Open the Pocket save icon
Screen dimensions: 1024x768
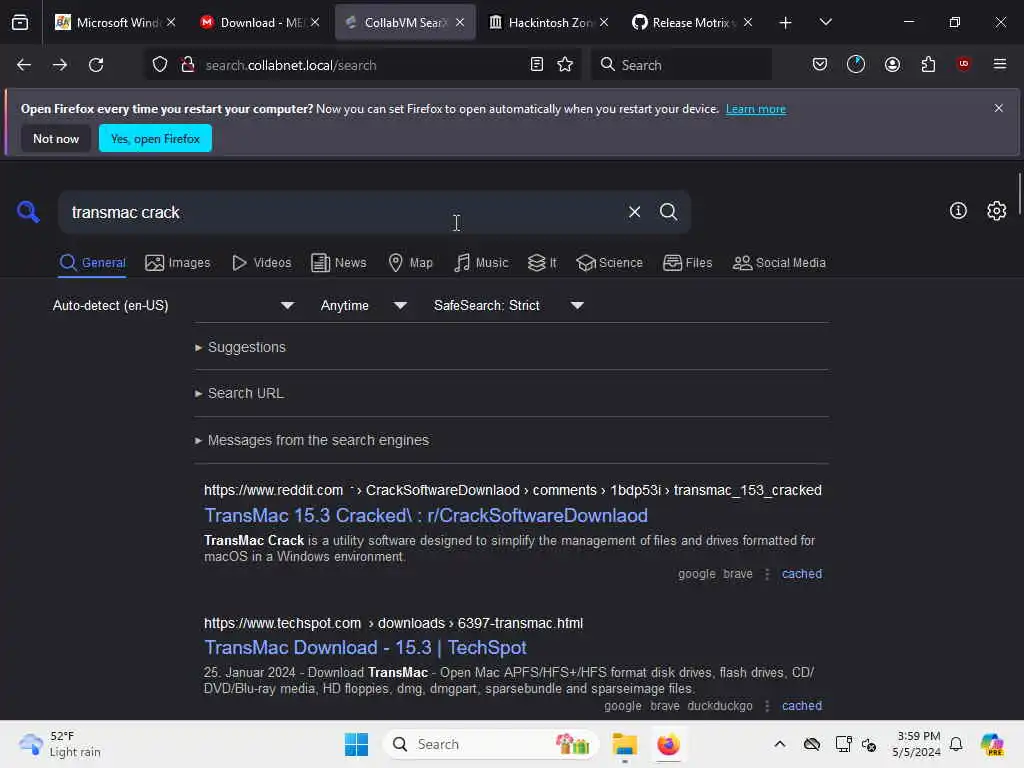pos(820,64)
